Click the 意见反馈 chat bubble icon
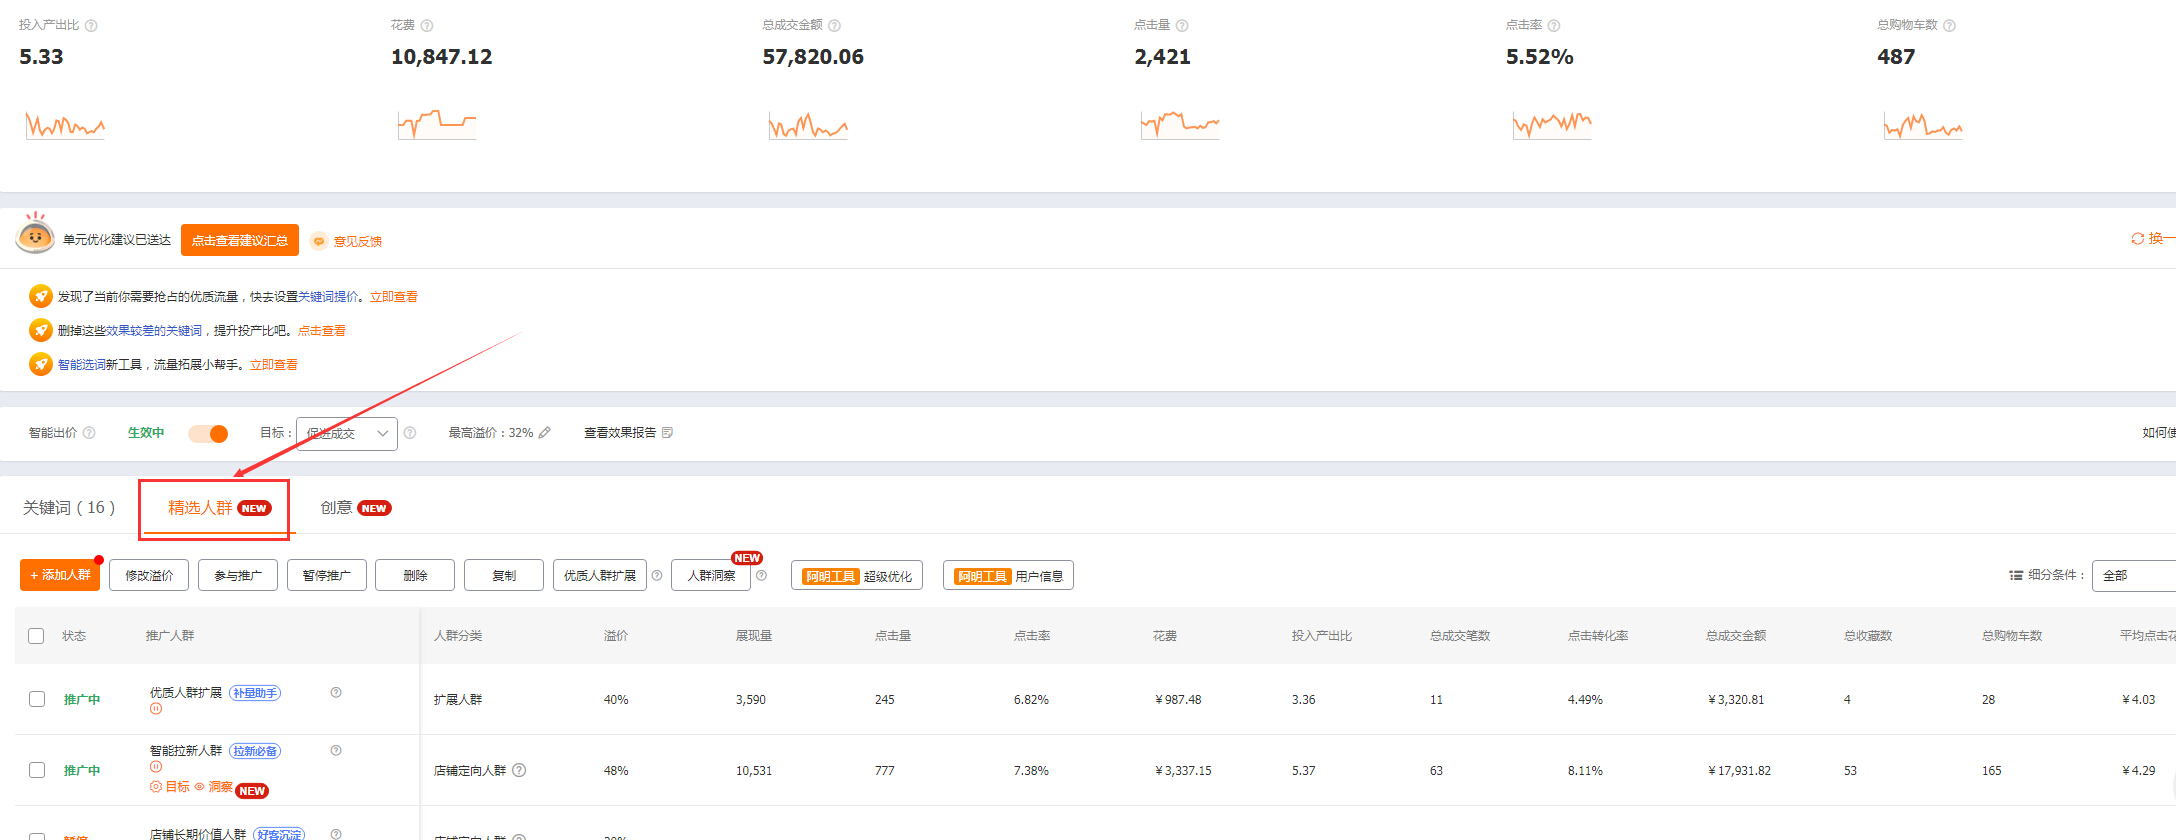The image size is (2176, 840). pos(319,241)
